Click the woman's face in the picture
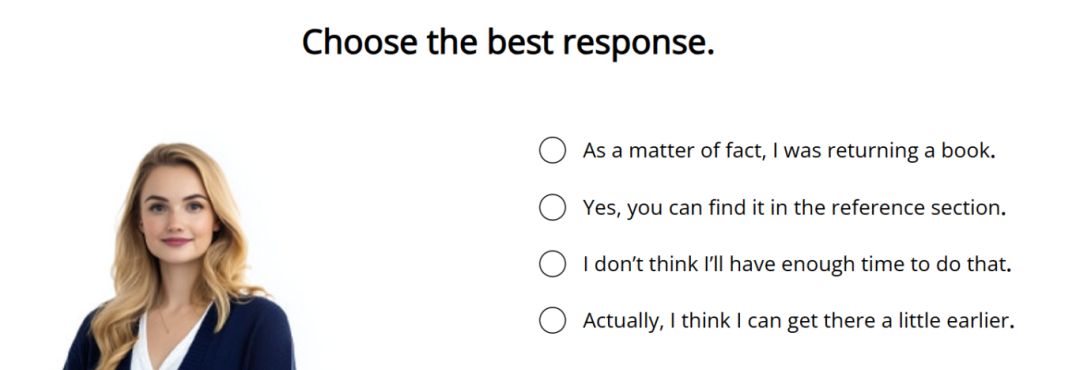This screenshot has height=370, width=1080. [176, 212]
